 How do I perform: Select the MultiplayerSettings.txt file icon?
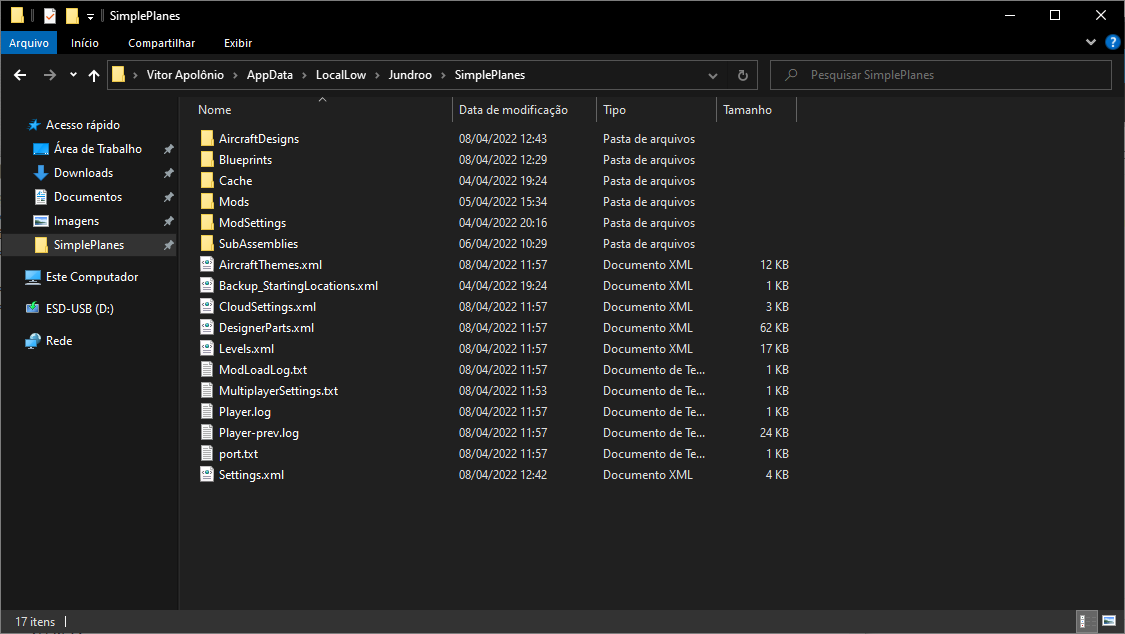click(x=207, y=390)
